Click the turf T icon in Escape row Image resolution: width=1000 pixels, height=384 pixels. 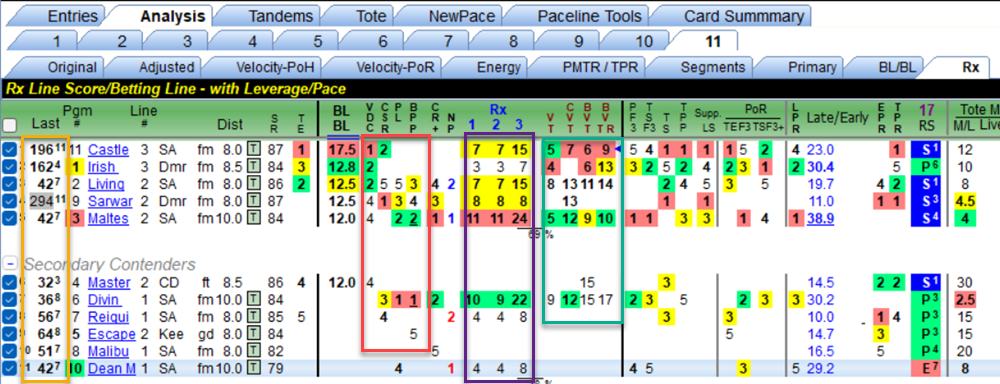pos(254,334)
